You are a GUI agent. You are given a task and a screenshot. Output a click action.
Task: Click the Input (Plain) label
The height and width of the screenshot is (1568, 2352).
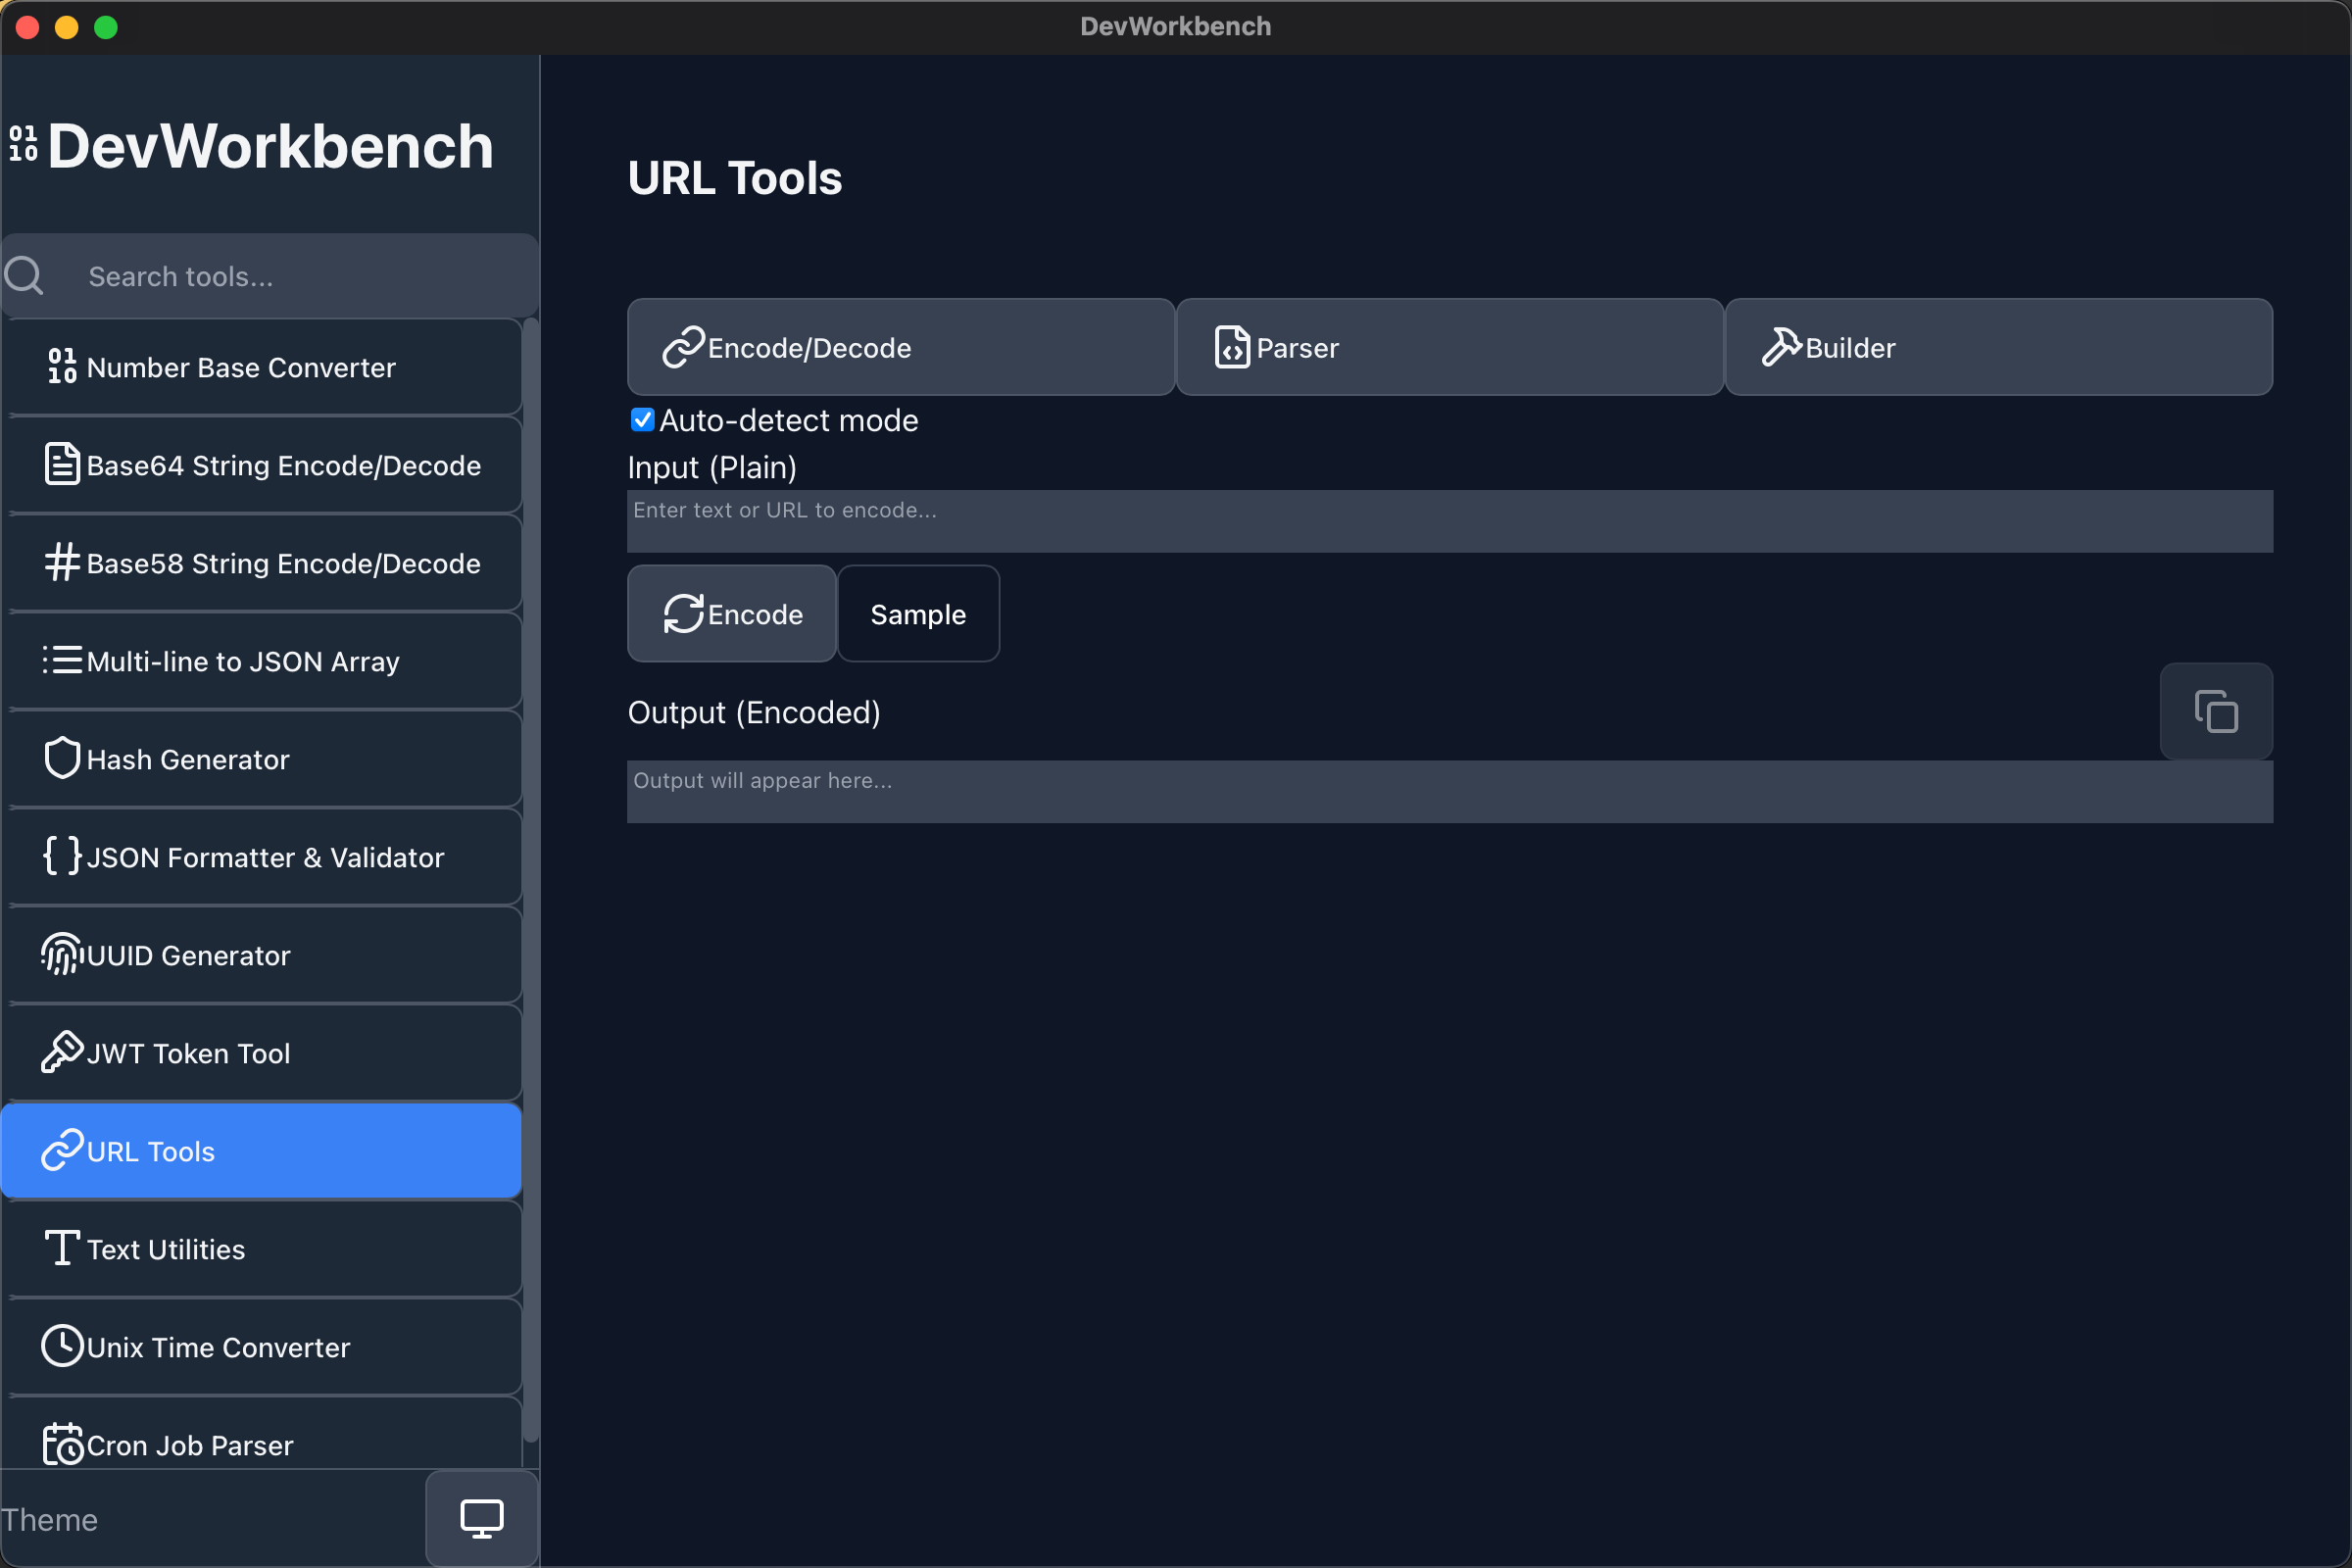click(712, 467)
